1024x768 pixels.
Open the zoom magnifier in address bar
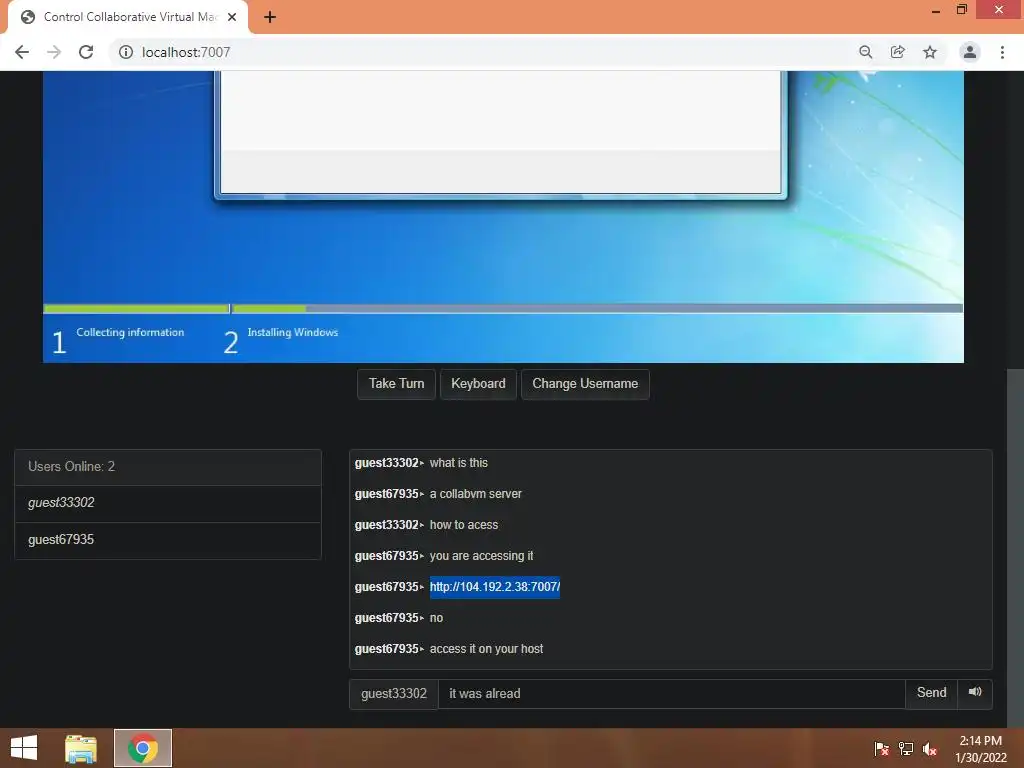point(865,52)
